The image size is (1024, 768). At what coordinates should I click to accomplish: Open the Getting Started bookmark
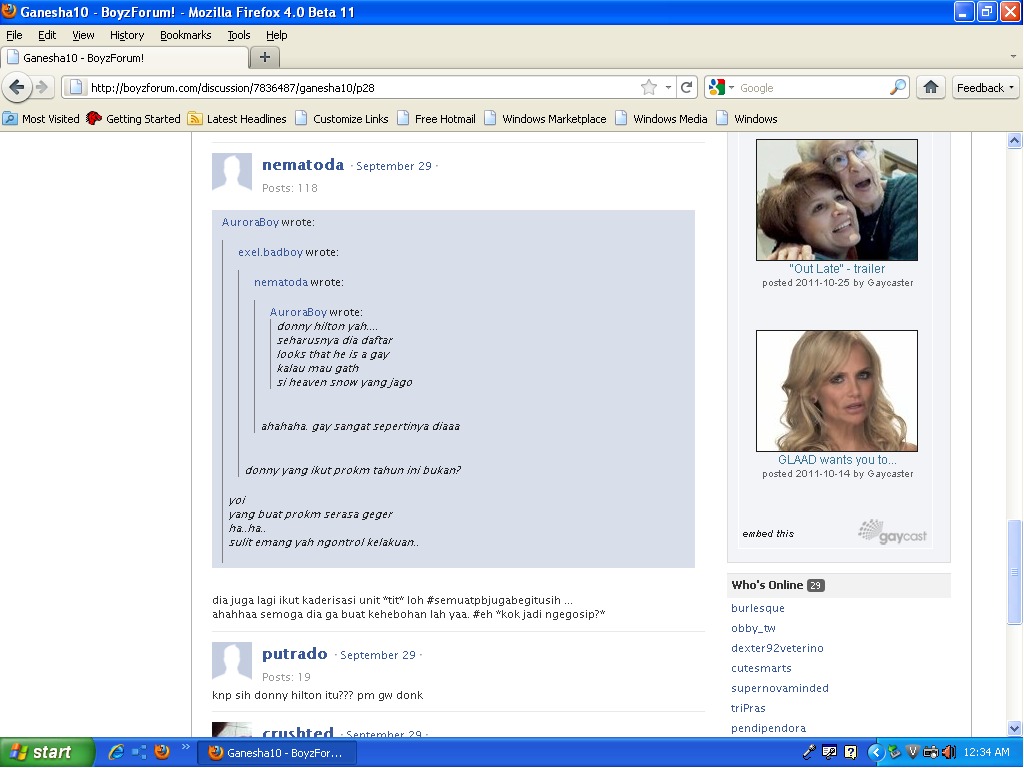point(134,119)
